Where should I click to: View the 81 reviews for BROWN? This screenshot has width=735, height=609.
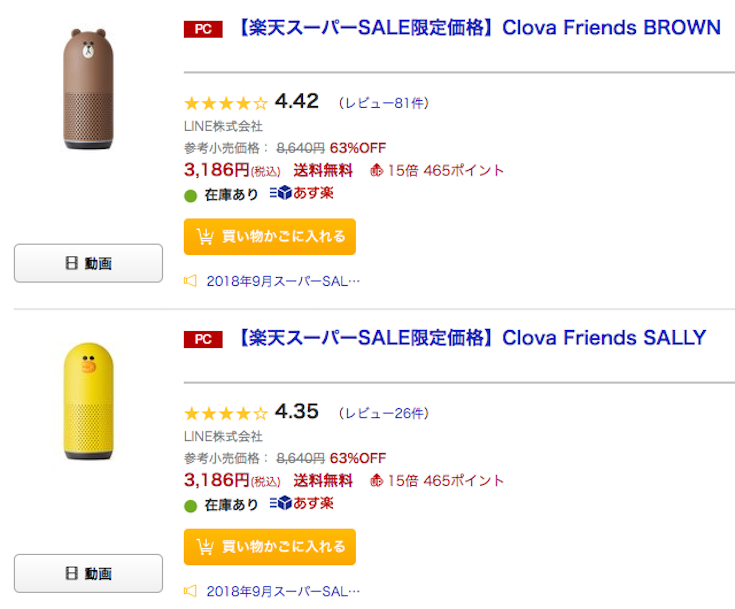coord(384,103)
